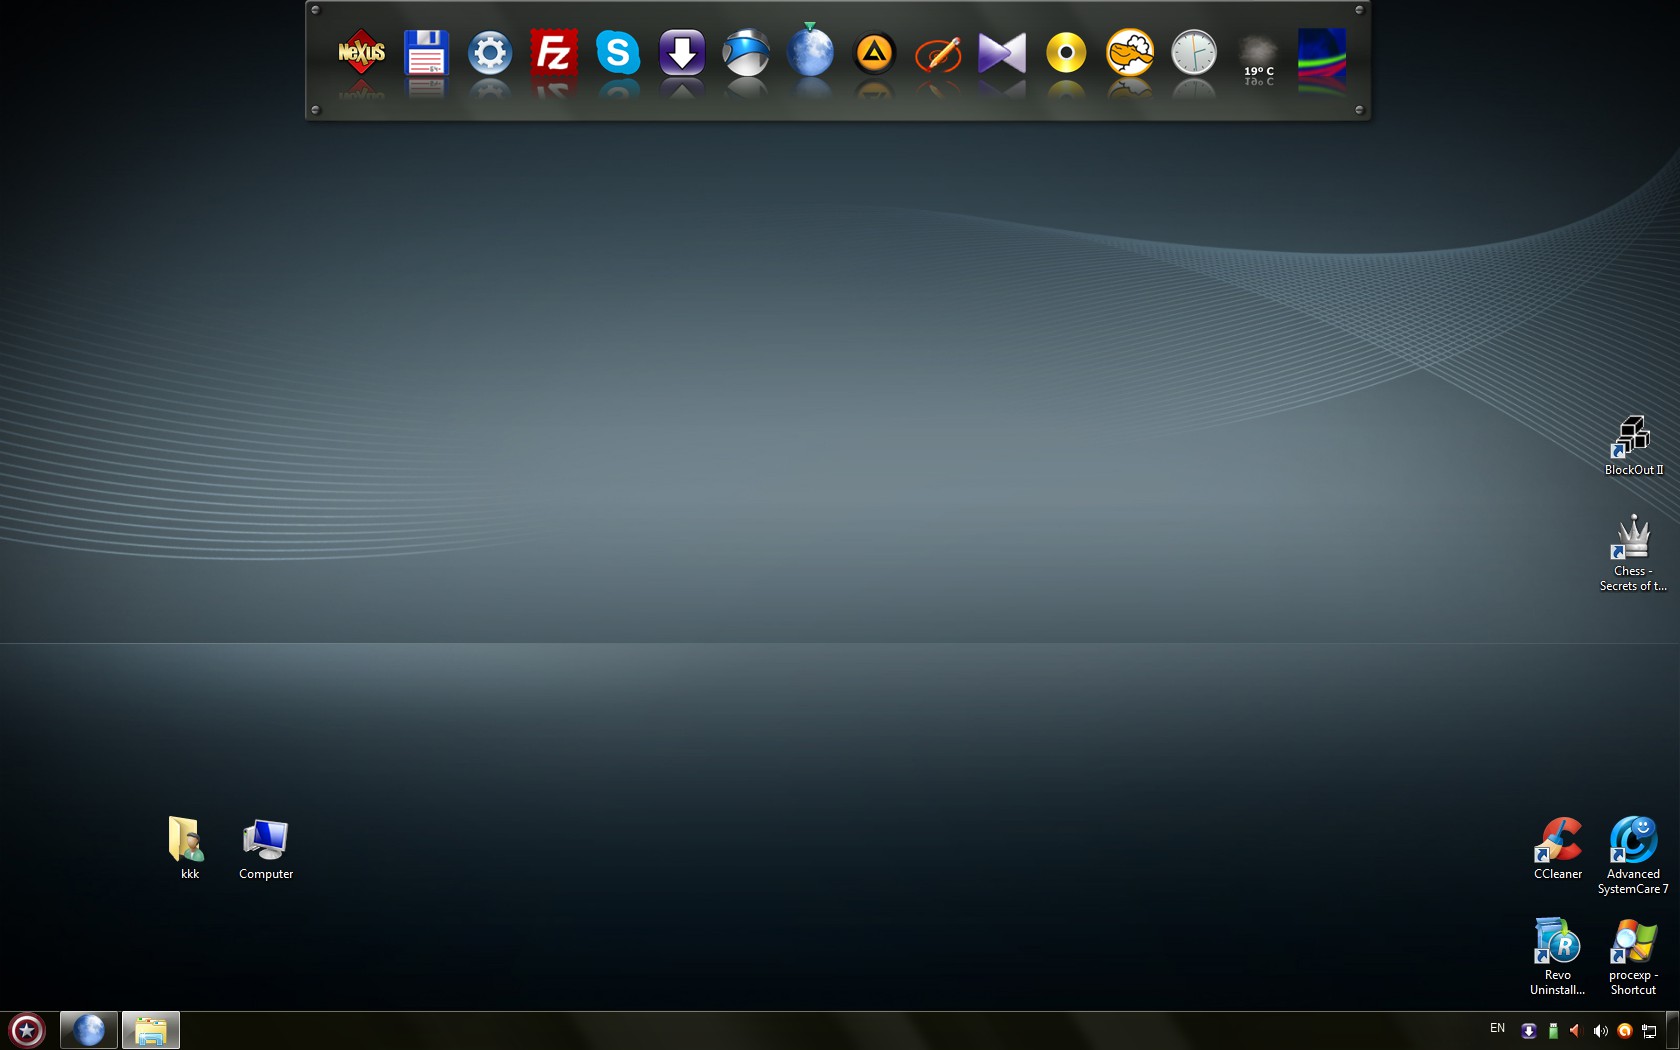The width and height of the screenshot is (1680, 1050).
Task: Click the floppy disk dock icon
Action: click(426, 53)
